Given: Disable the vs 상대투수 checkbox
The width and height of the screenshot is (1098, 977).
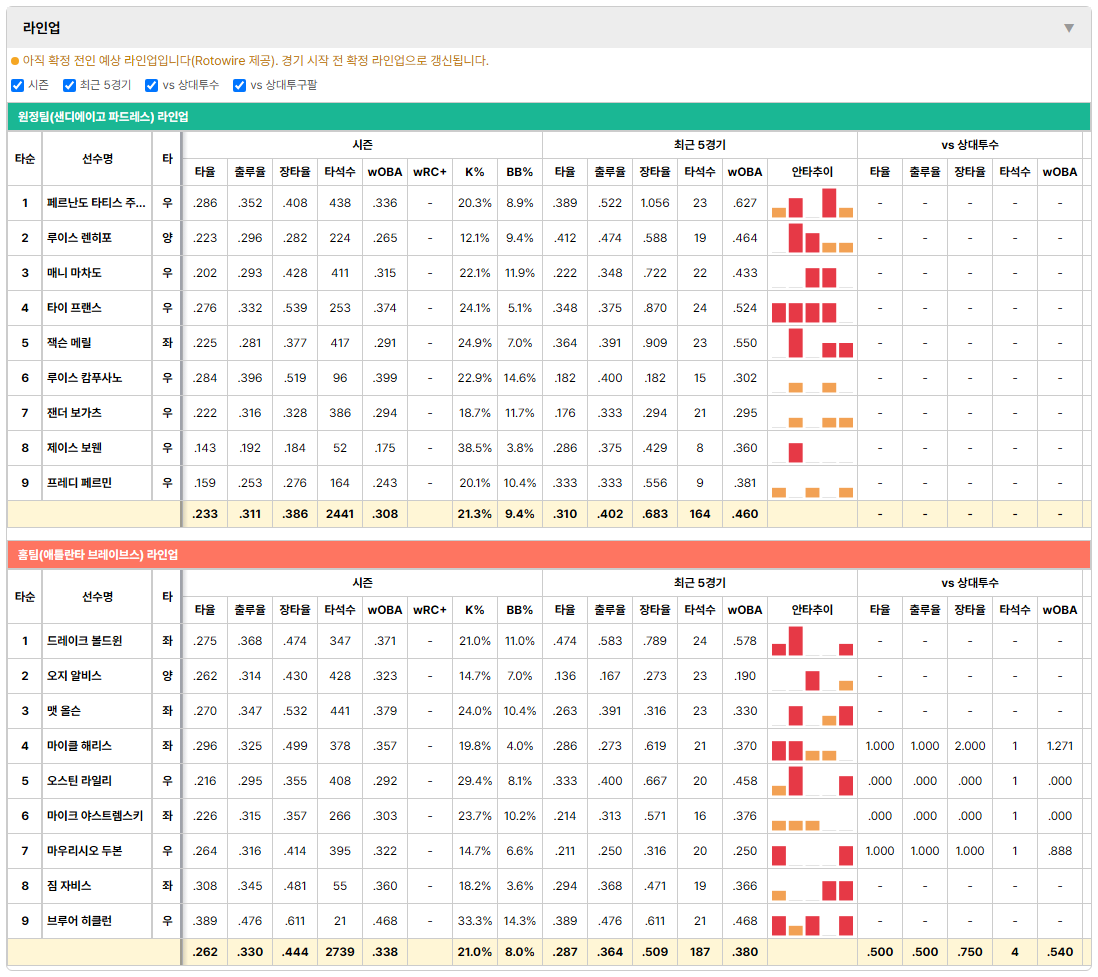Looking at the screenshot, I should coord(151,85).
